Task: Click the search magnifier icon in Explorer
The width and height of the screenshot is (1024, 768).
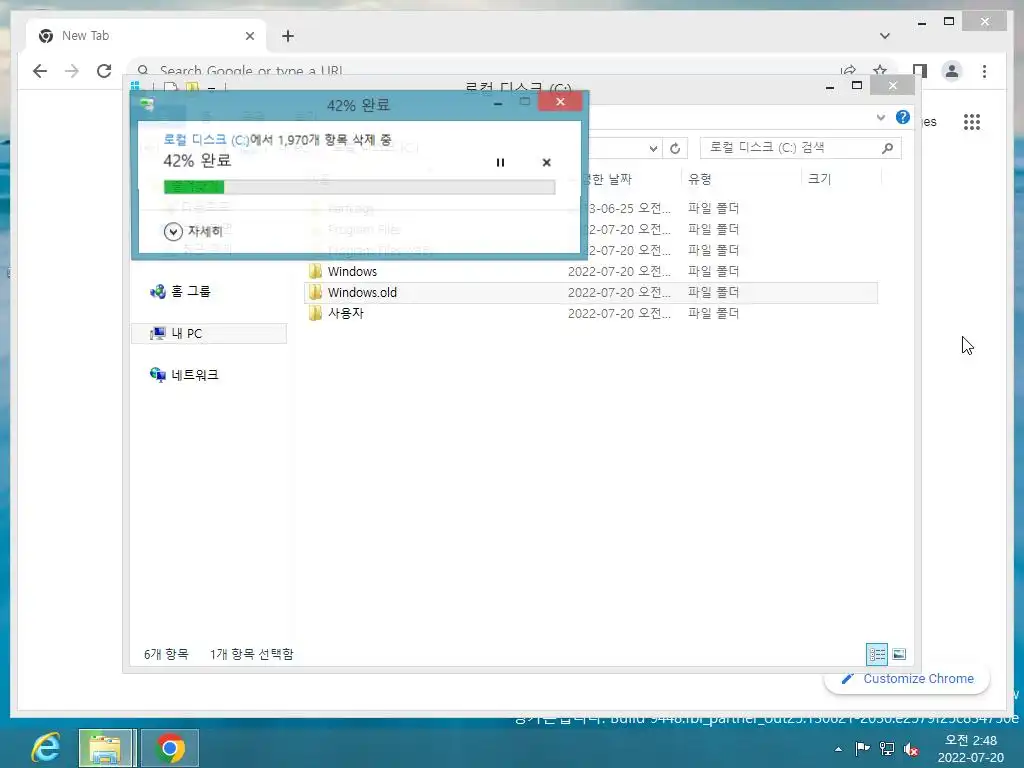Action: [x=888, y=148]
